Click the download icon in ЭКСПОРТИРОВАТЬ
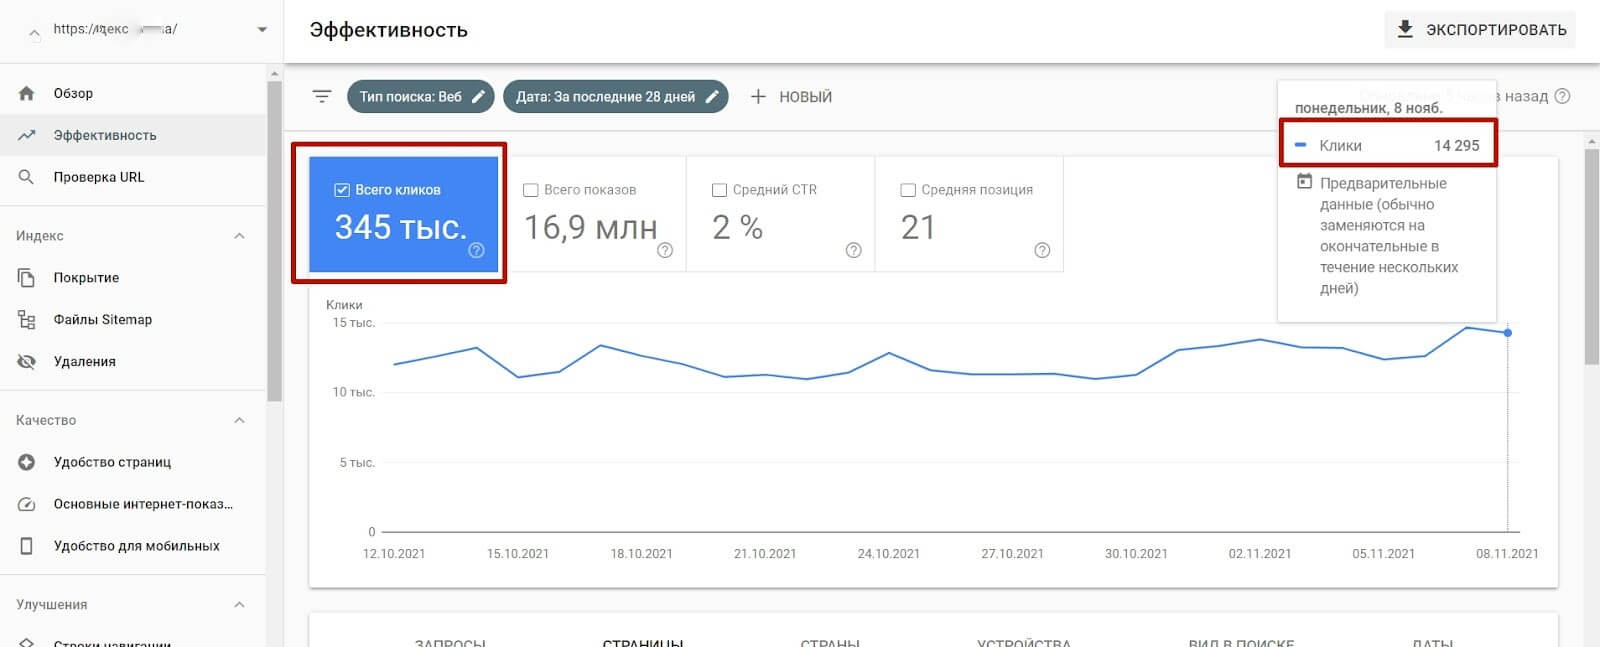 point(1405,29)
